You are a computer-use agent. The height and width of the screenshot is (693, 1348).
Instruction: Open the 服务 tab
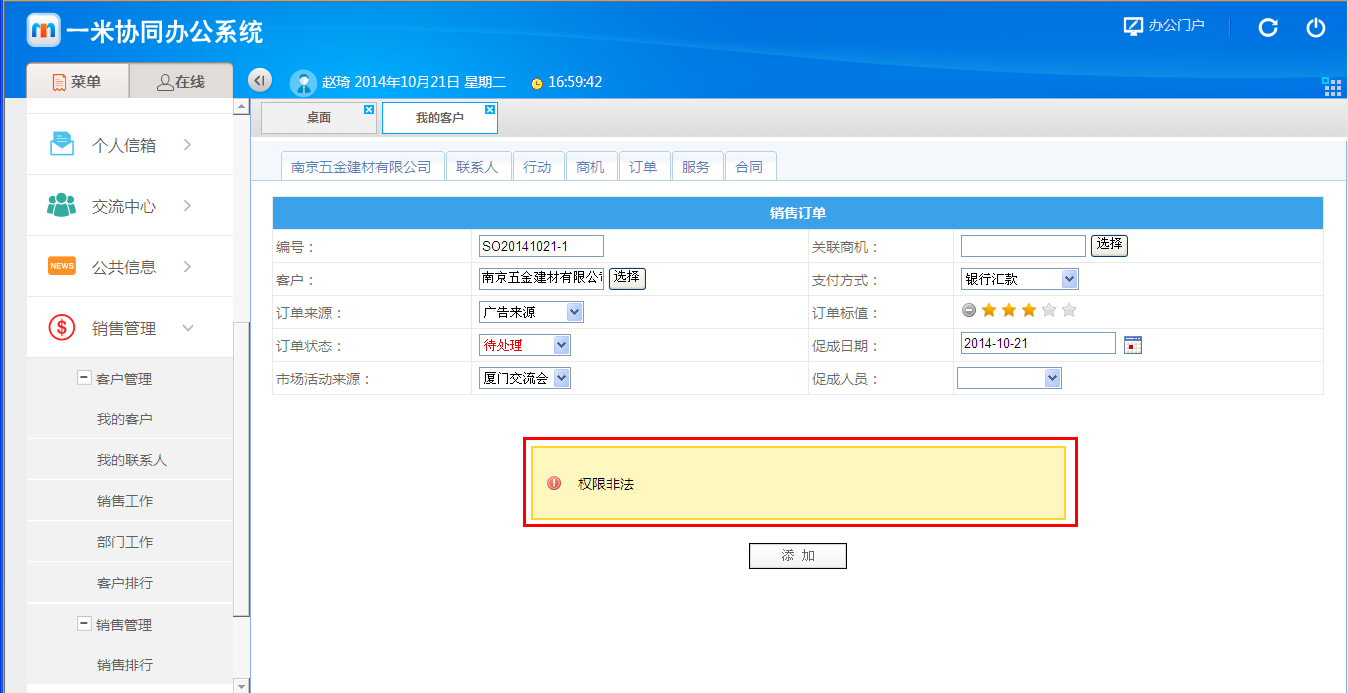point(696,167)
